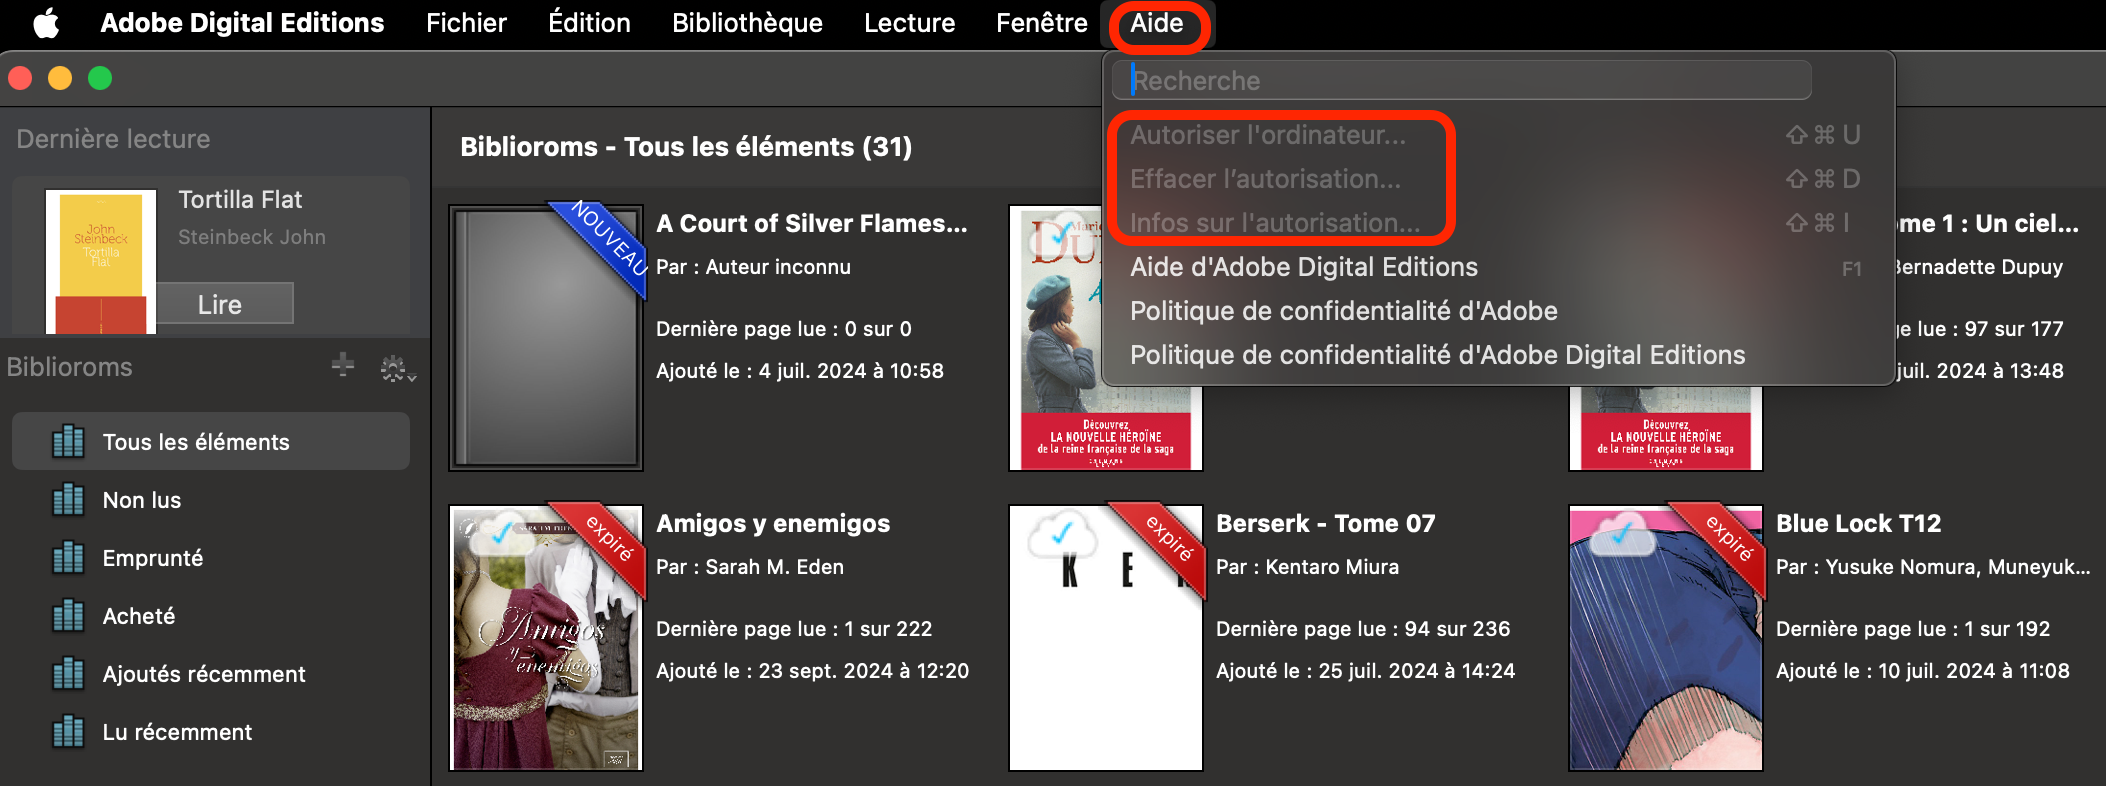Screen dimensions: 2106x786
Task: Open Berserk - Tome 07 book cover
Action: [1106, 638]
